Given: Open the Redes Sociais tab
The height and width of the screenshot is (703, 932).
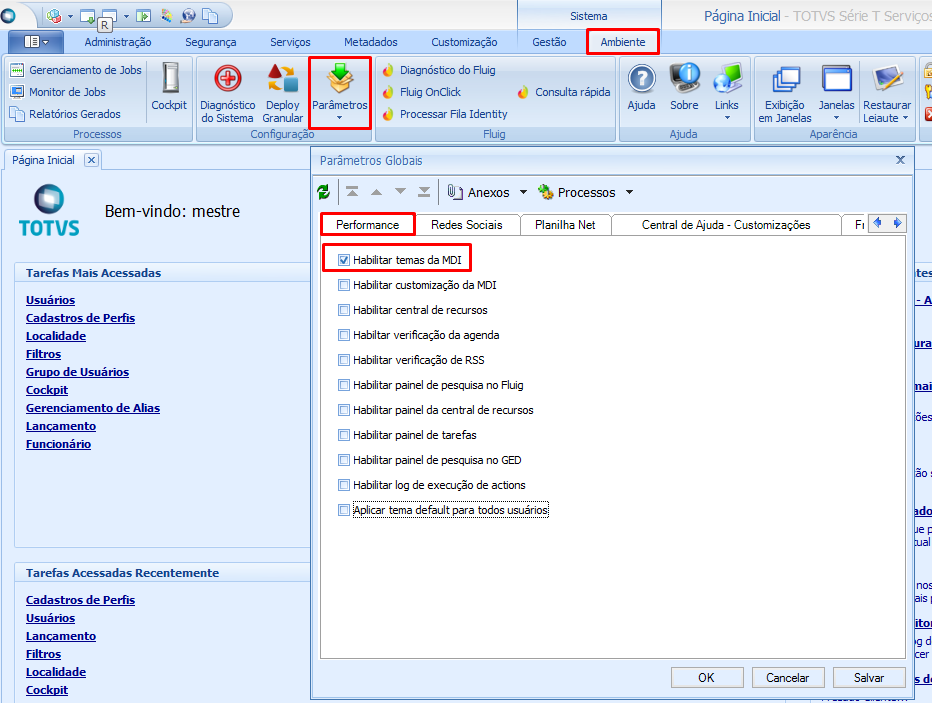Looking at the screenshot, I should (x=467, y=225).
